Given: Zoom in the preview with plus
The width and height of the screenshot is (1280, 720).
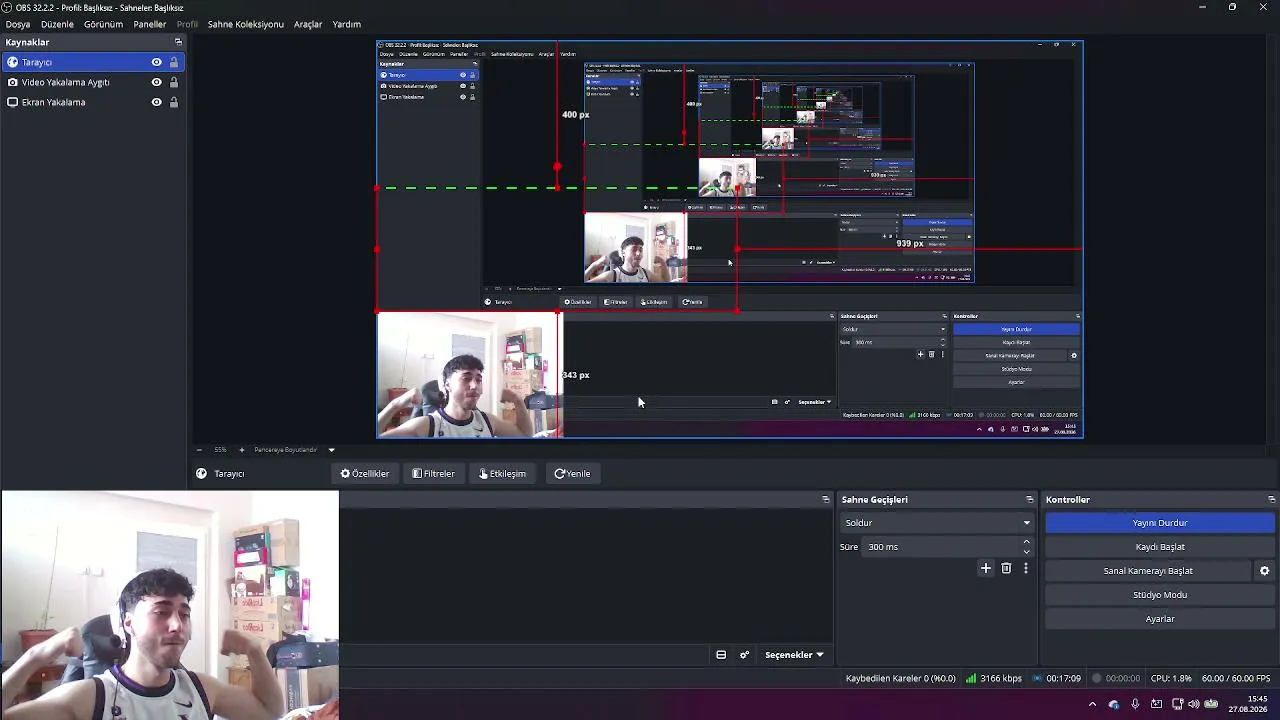Looking at the screenshot, I should tap(241, 450).
